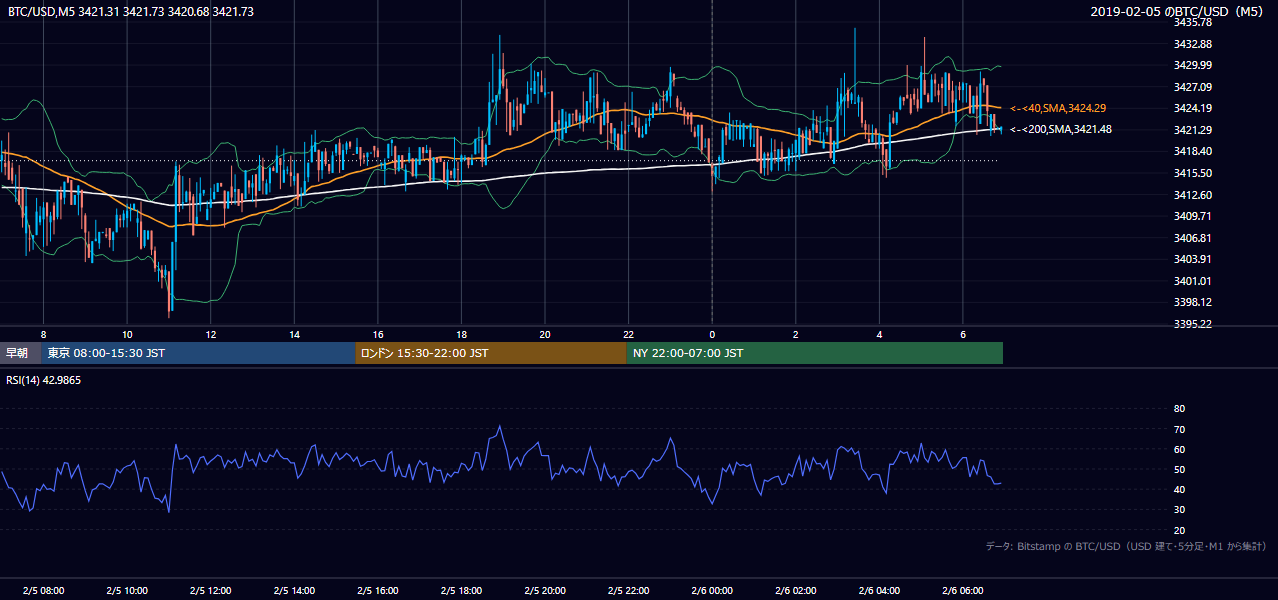Click hour label 22 under price chart
The image size is (1278, 600).
point(629,334)
